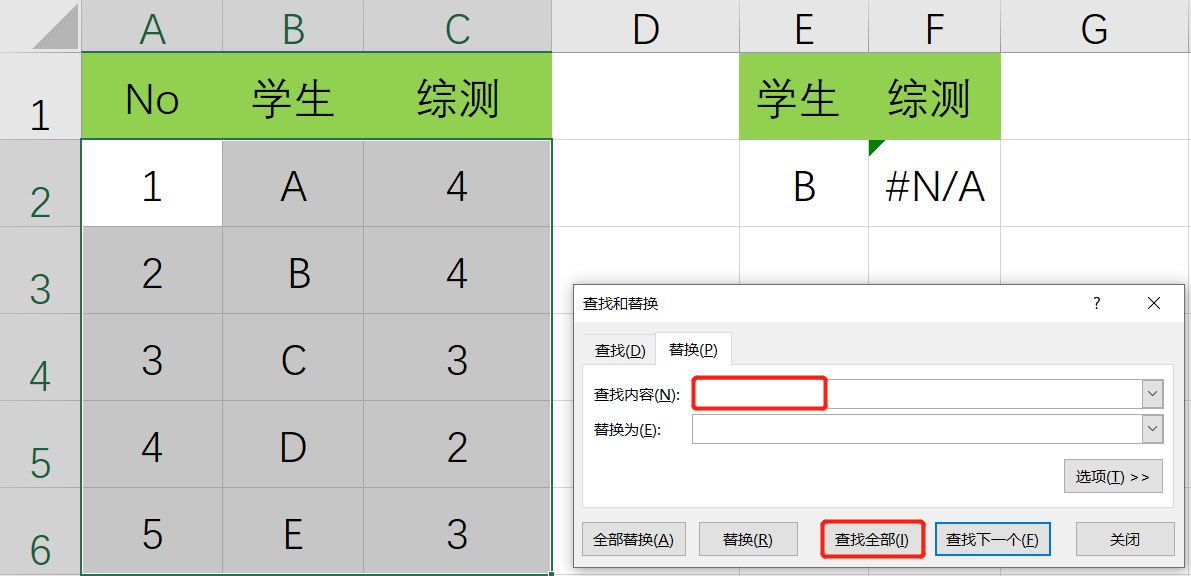Screen dimensions: 1191x576
Task: Click inside the 查找内容 input field
Action: coord(917,394)
